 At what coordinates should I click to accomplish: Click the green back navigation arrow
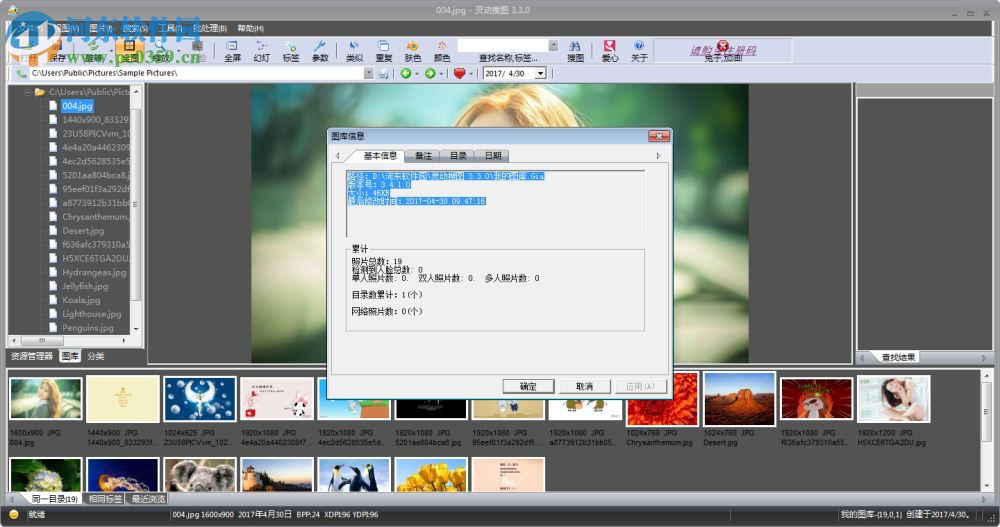pyautogui.click(x=406, y=73)
